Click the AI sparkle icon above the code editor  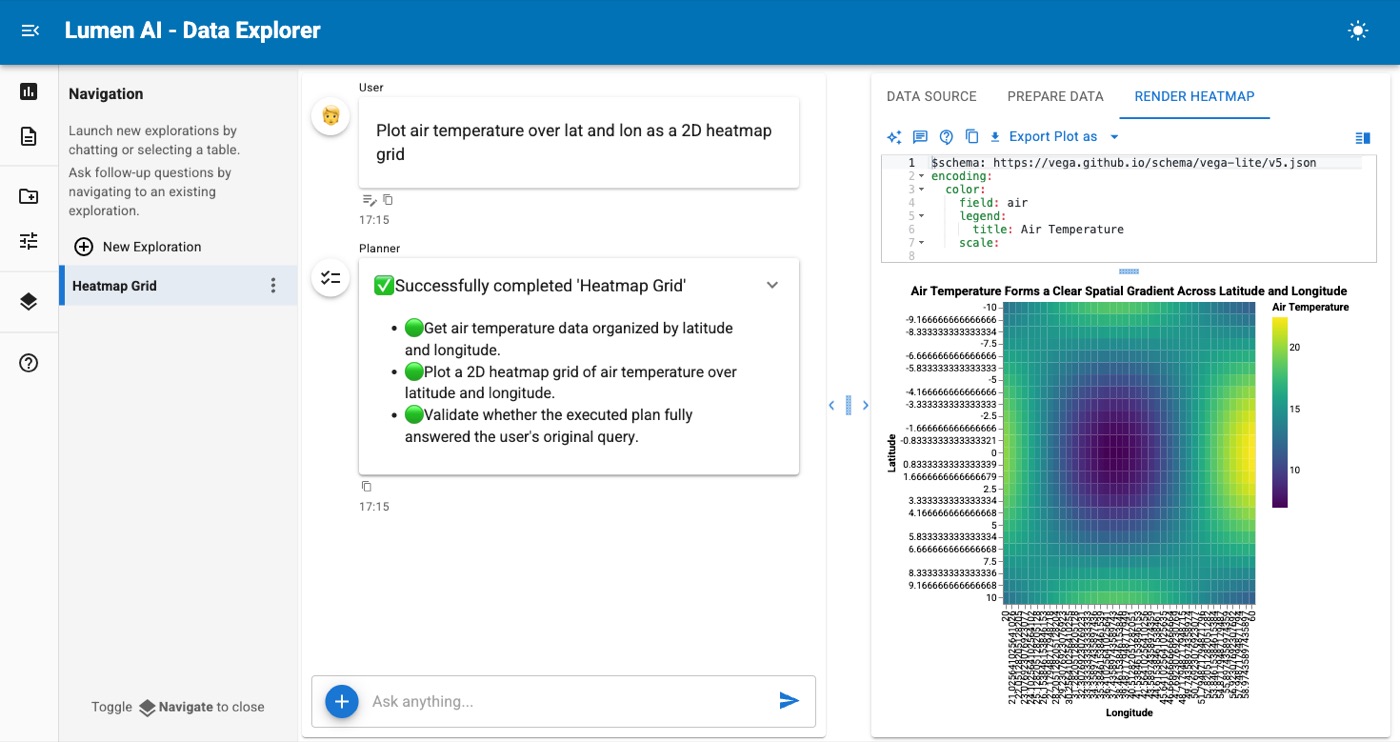[x=895, y=137]
